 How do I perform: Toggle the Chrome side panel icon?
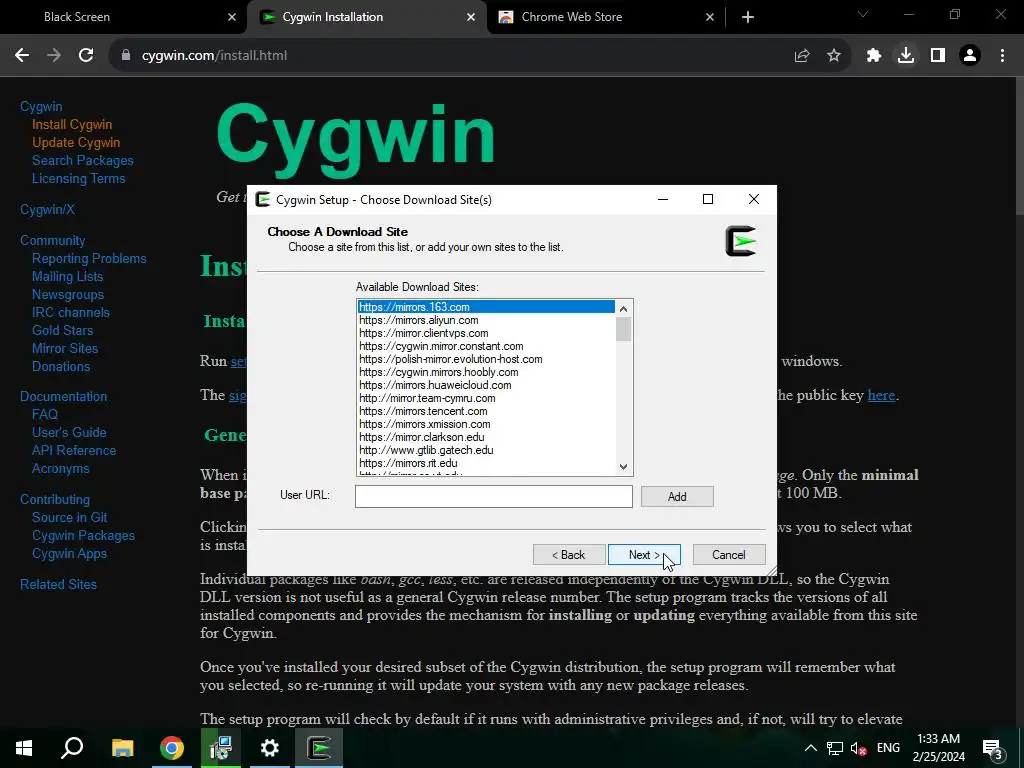click(938, 56)
